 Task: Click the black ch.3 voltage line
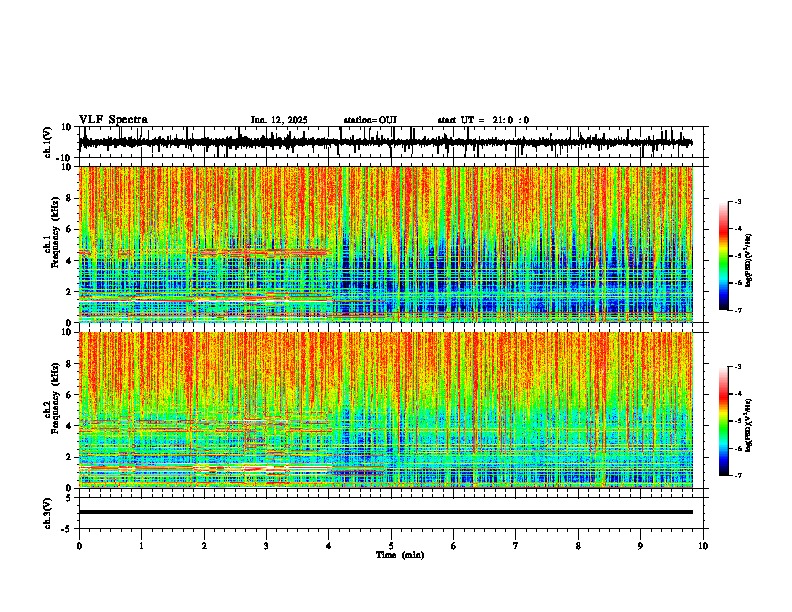click(x=385, y=512)
